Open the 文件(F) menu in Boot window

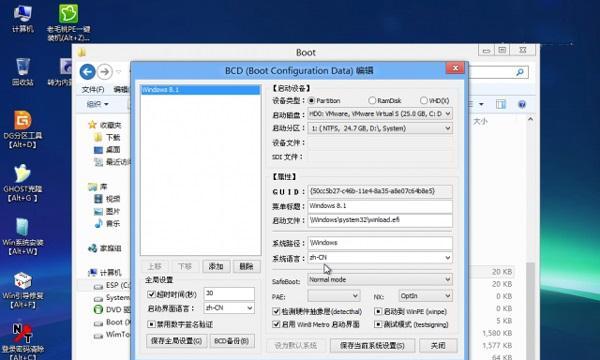[x=93, y=89]
